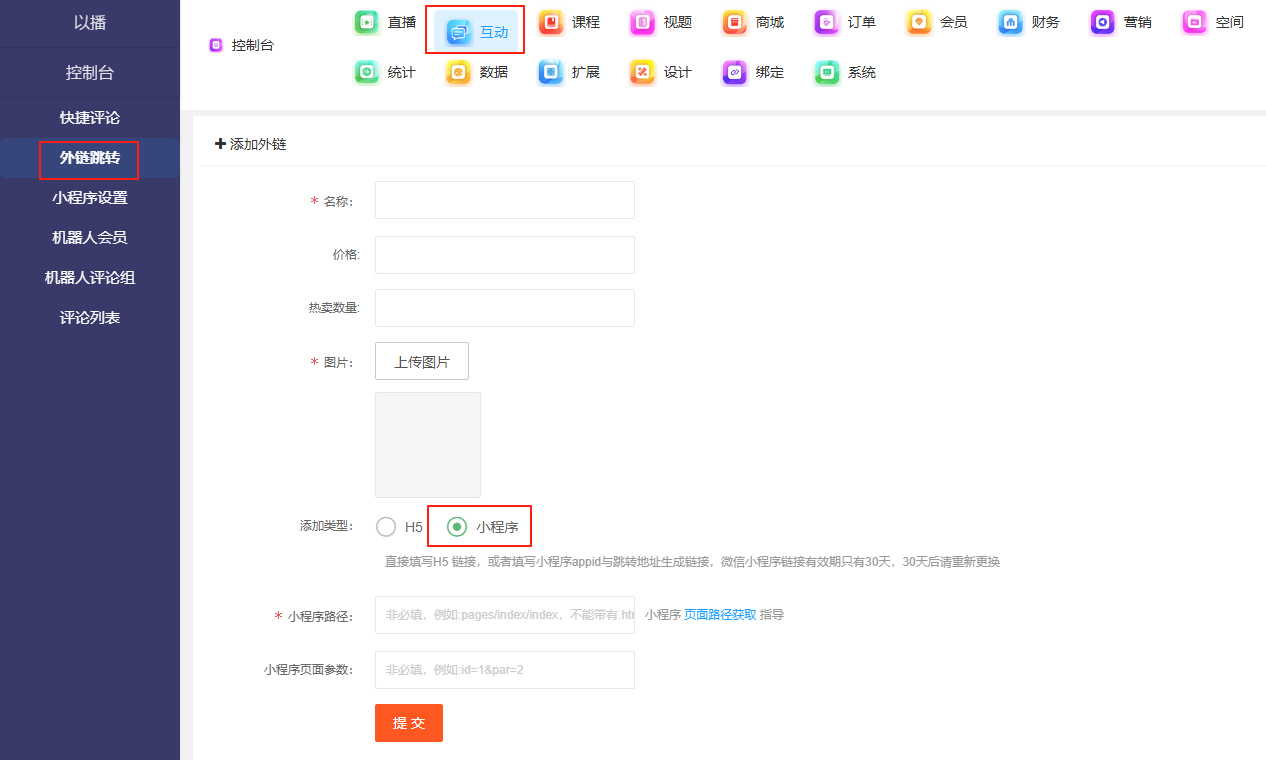Open the 页面路径获取 link

tap(720, 615)
